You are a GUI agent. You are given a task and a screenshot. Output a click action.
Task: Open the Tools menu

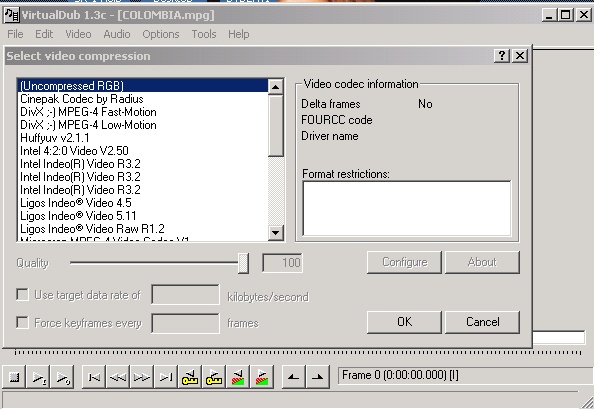pos(204,34)
